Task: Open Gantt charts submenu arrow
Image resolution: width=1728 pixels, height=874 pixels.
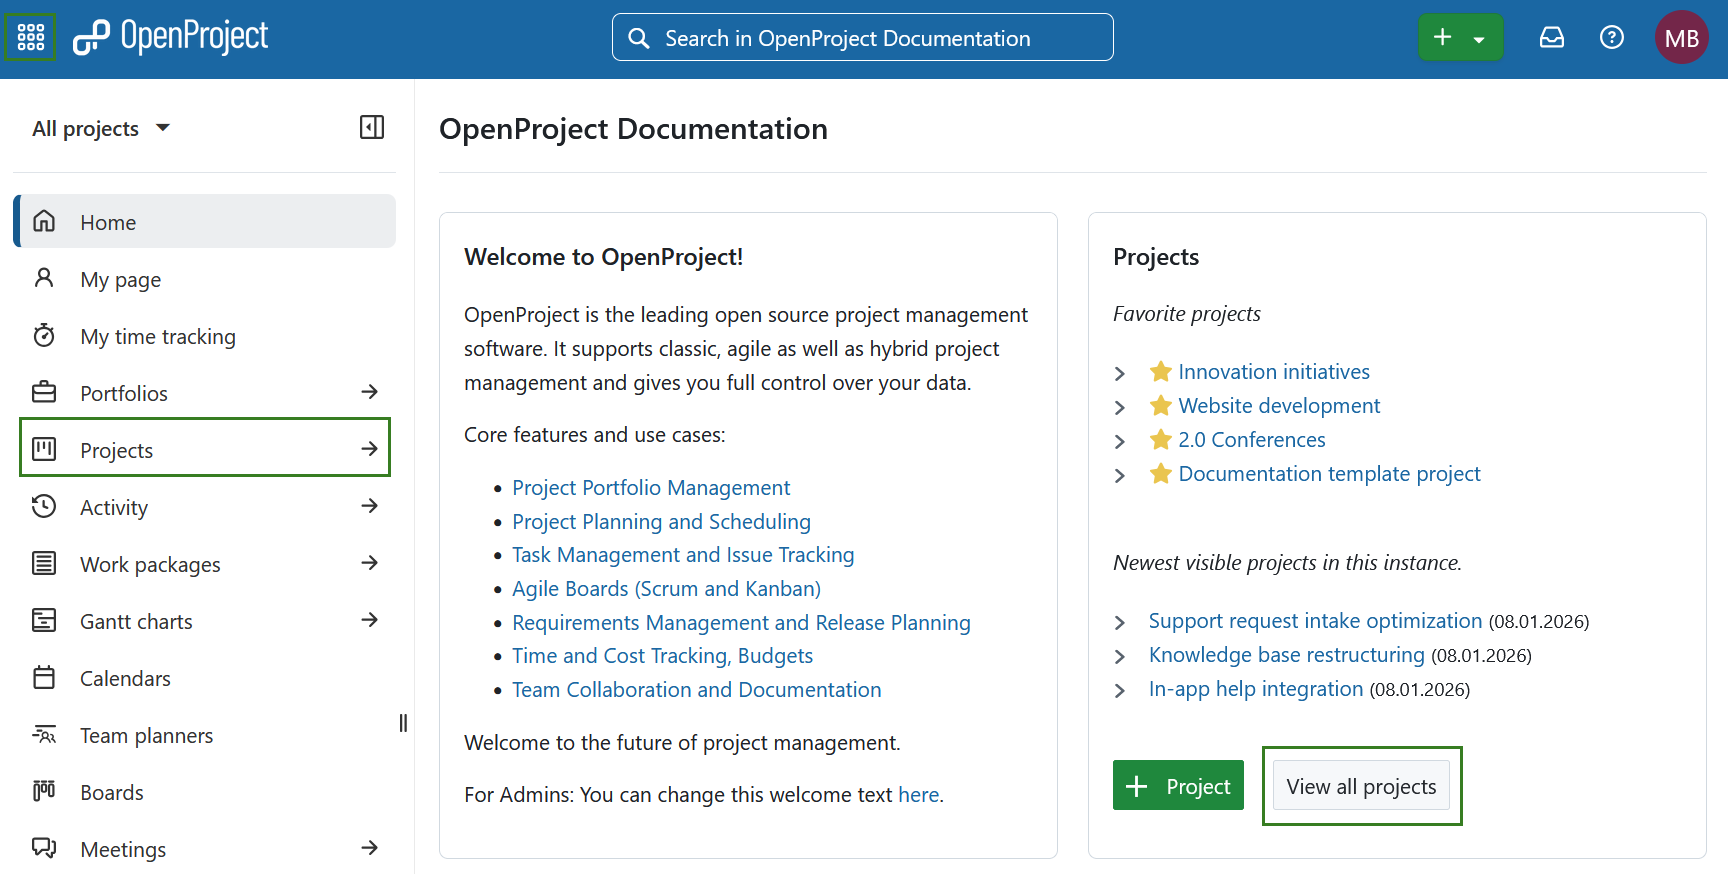Action: pyautogui.click(x=369, y=620)
